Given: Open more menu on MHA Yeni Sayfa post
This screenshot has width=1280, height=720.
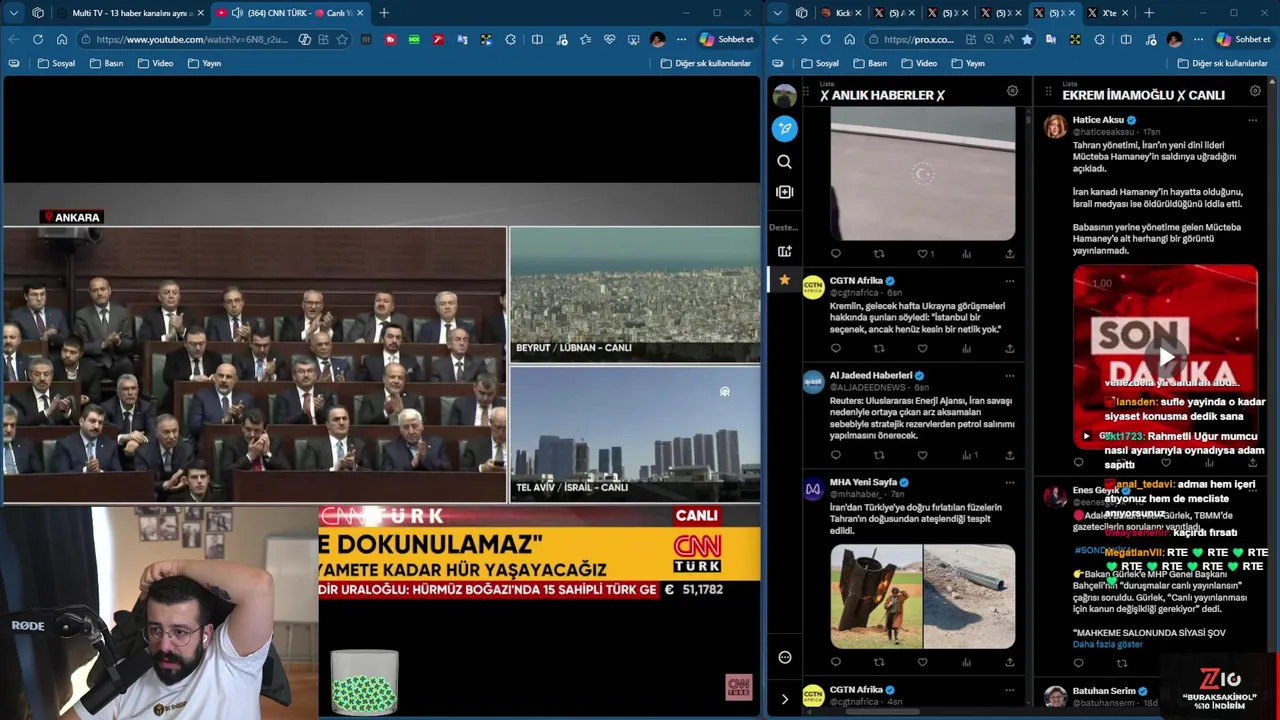Looking at the screenshot, I should coord(1009,482).
